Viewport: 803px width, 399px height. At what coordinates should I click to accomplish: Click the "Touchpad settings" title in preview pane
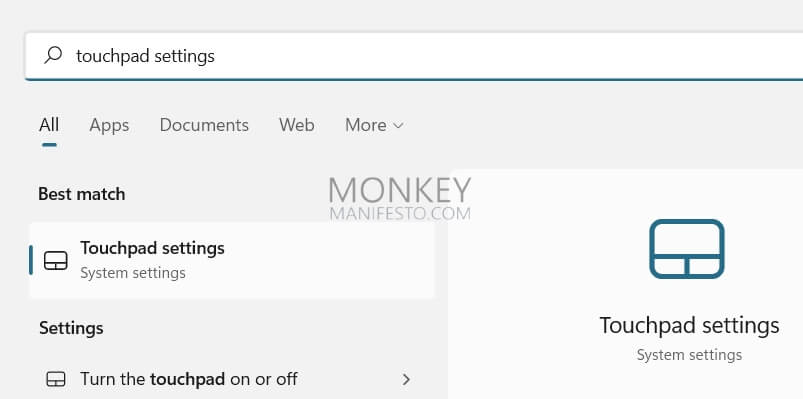[689, 325]
